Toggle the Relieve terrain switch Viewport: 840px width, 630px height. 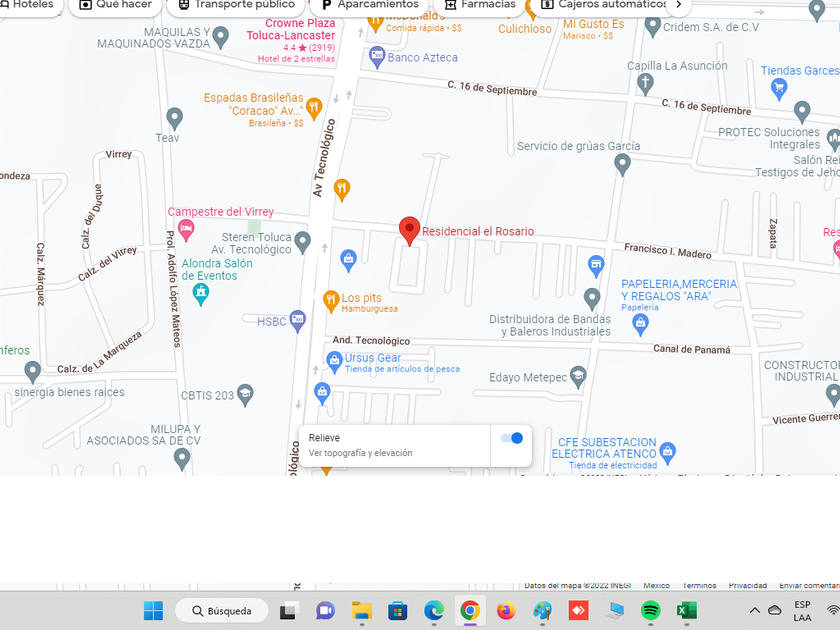(x=512, y=438)
